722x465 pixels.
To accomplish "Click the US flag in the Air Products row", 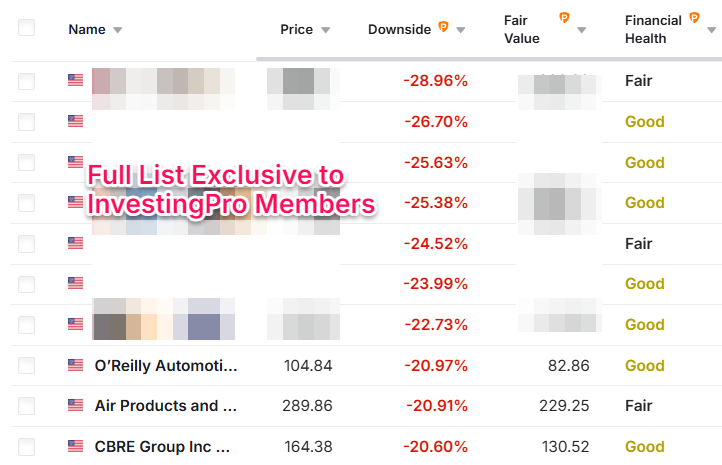I will (76, 405).
